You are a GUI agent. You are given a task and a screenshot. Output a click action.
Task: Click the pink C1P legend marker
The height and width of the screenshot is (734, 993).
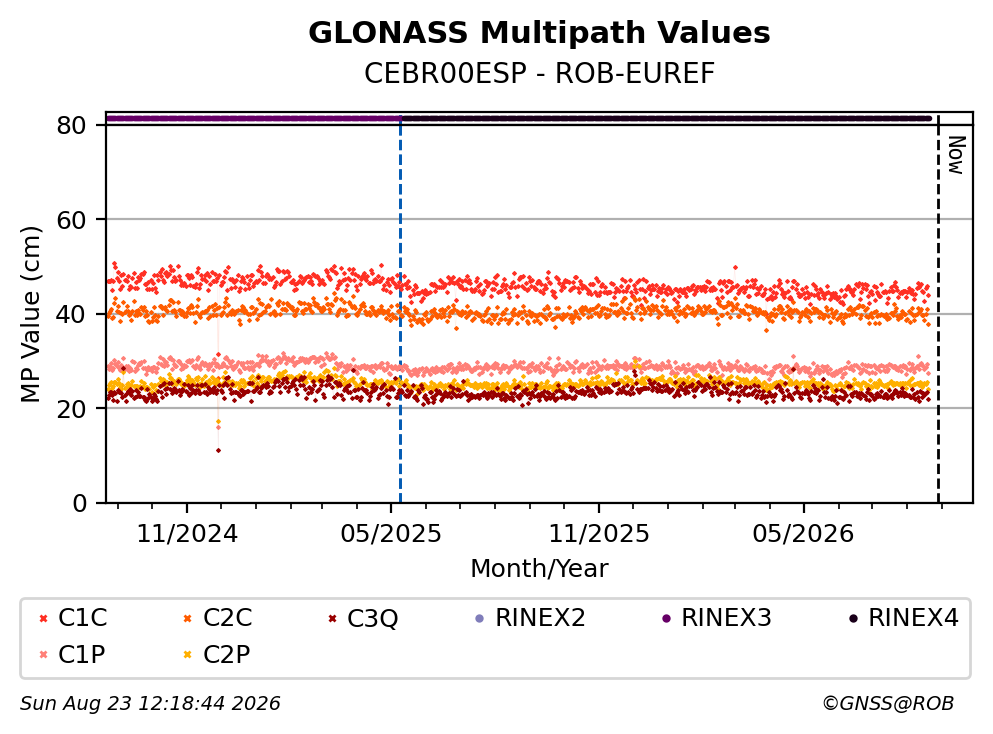pos(43,655)
